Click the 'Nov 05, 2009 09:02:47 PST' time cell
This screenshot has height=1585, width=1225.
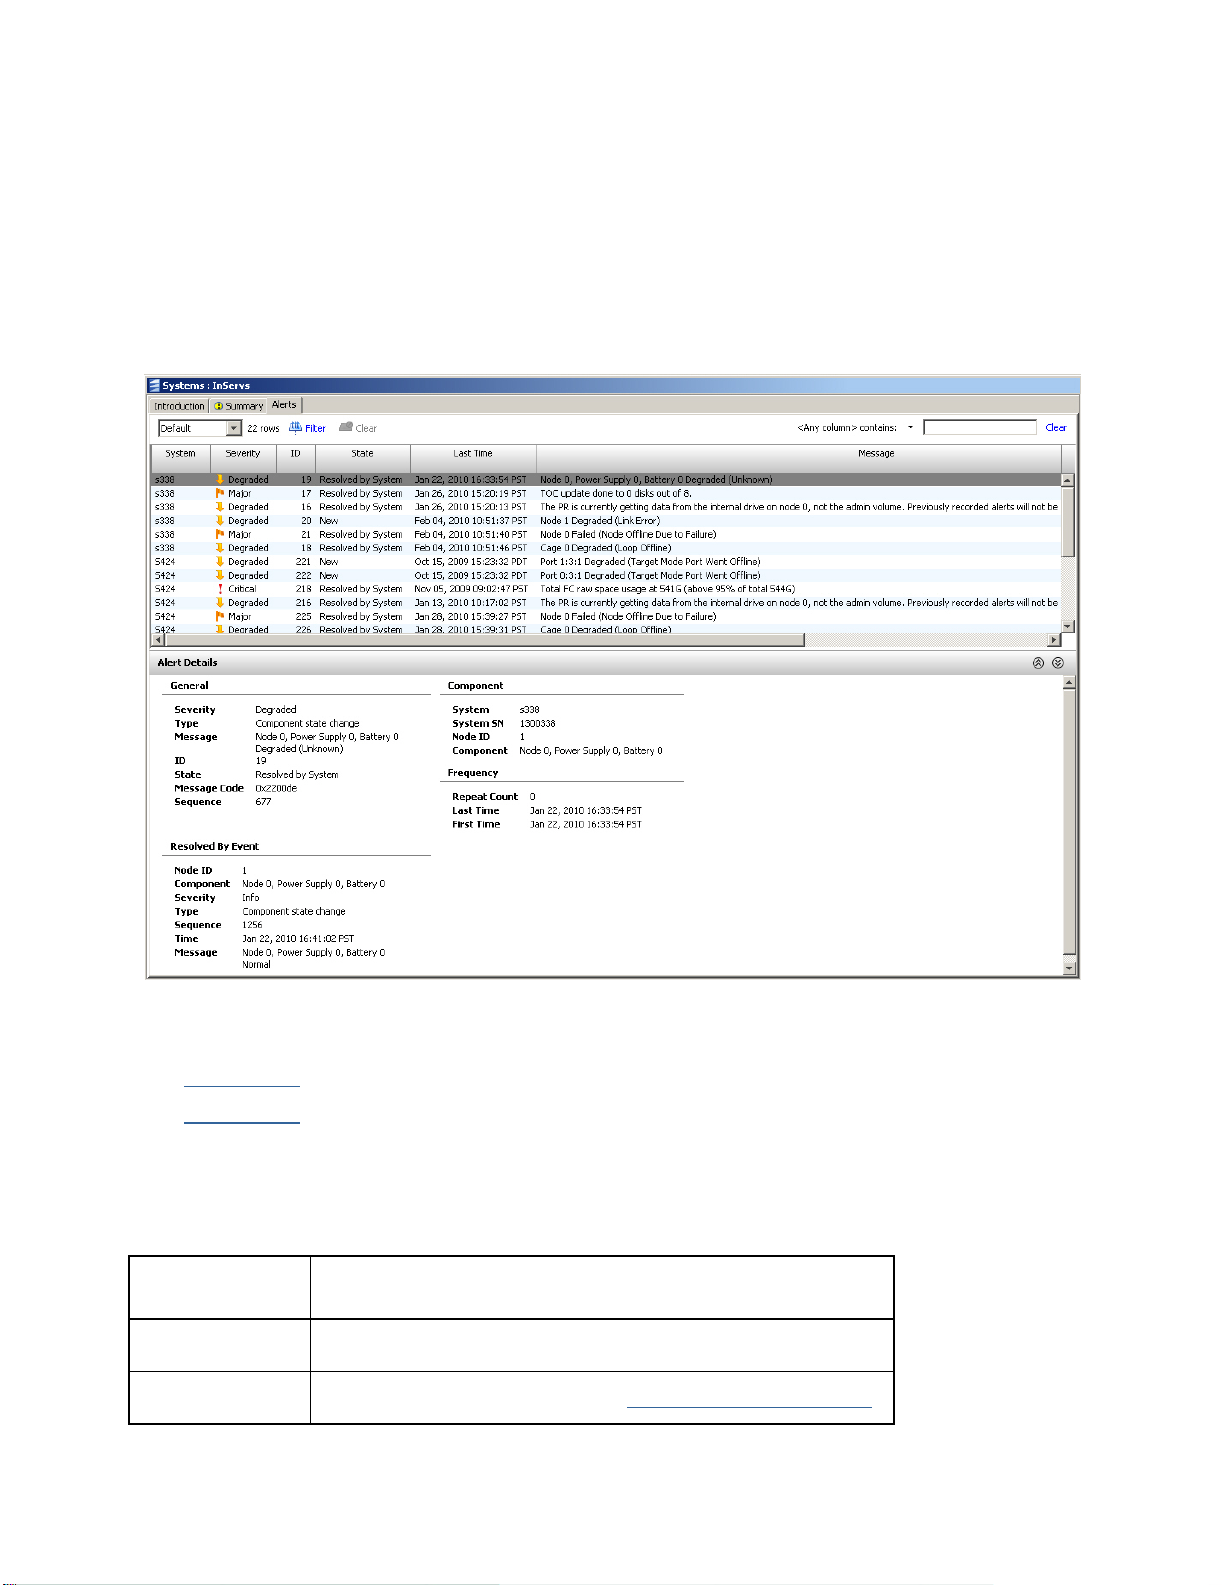tap(471, 589)
